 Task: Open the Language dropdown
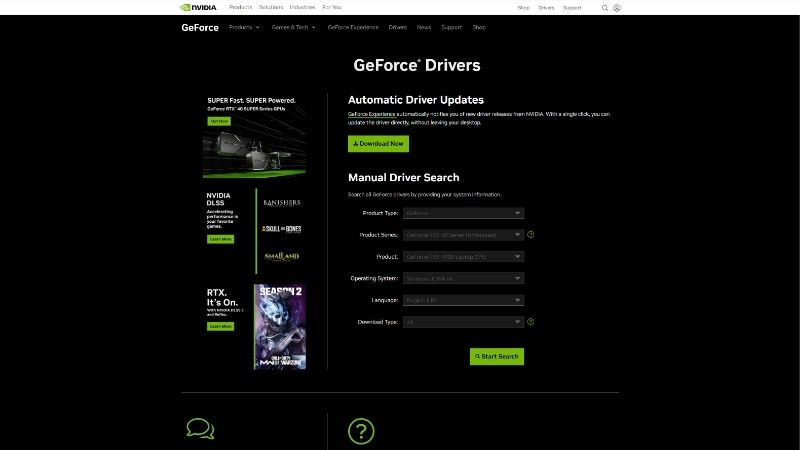point(463,300)
